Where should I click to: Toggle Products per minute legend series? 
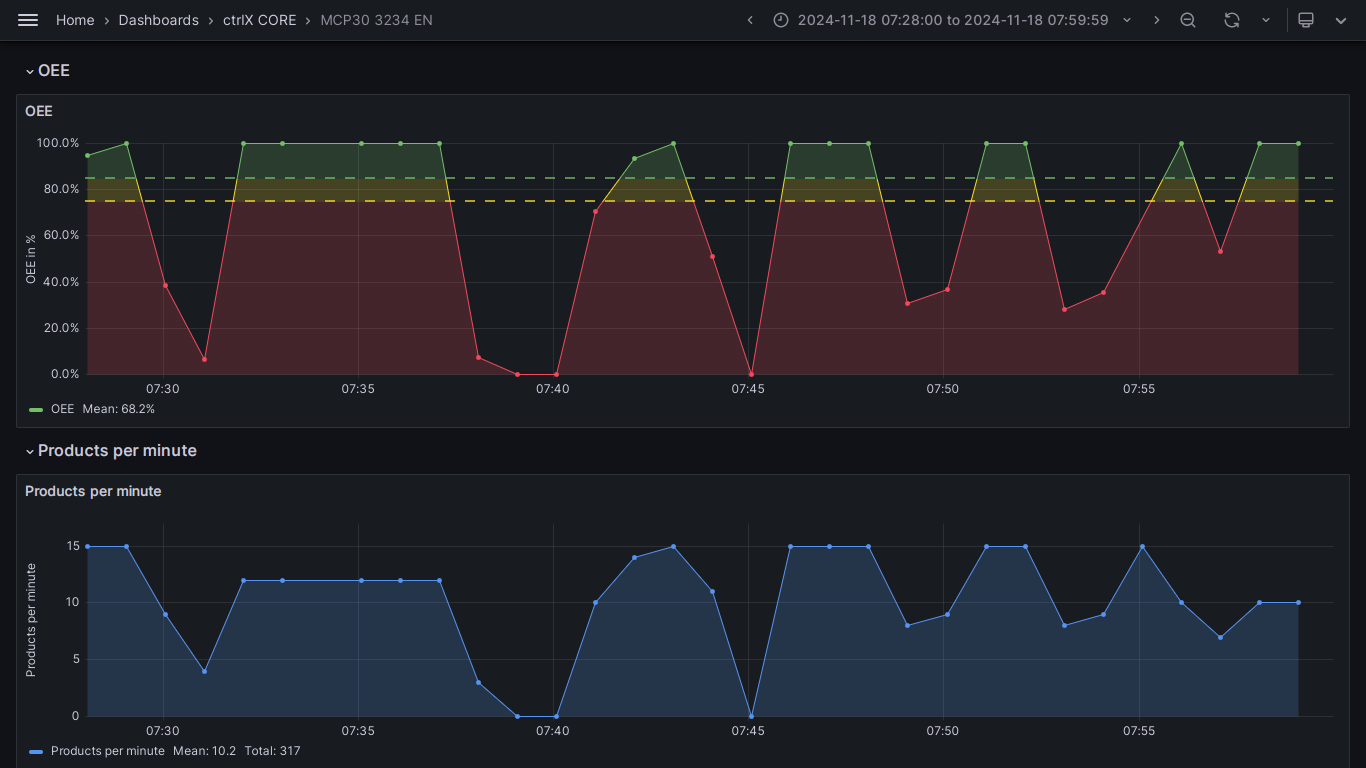107,751
